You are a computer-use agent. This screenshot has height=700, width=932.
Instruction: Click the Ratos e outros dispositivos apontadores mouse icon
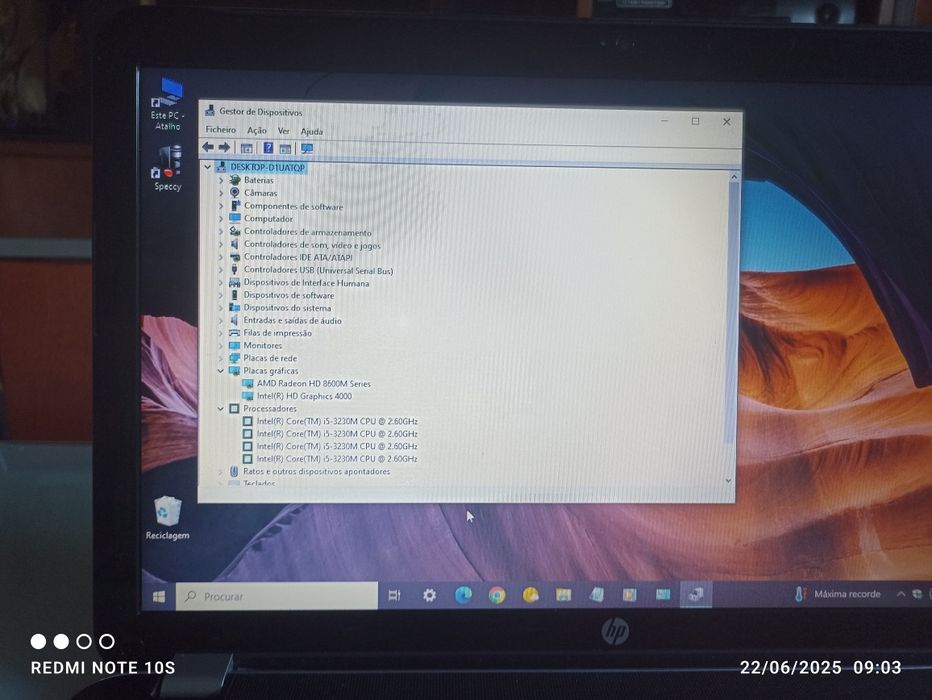[x=234, y=471]
